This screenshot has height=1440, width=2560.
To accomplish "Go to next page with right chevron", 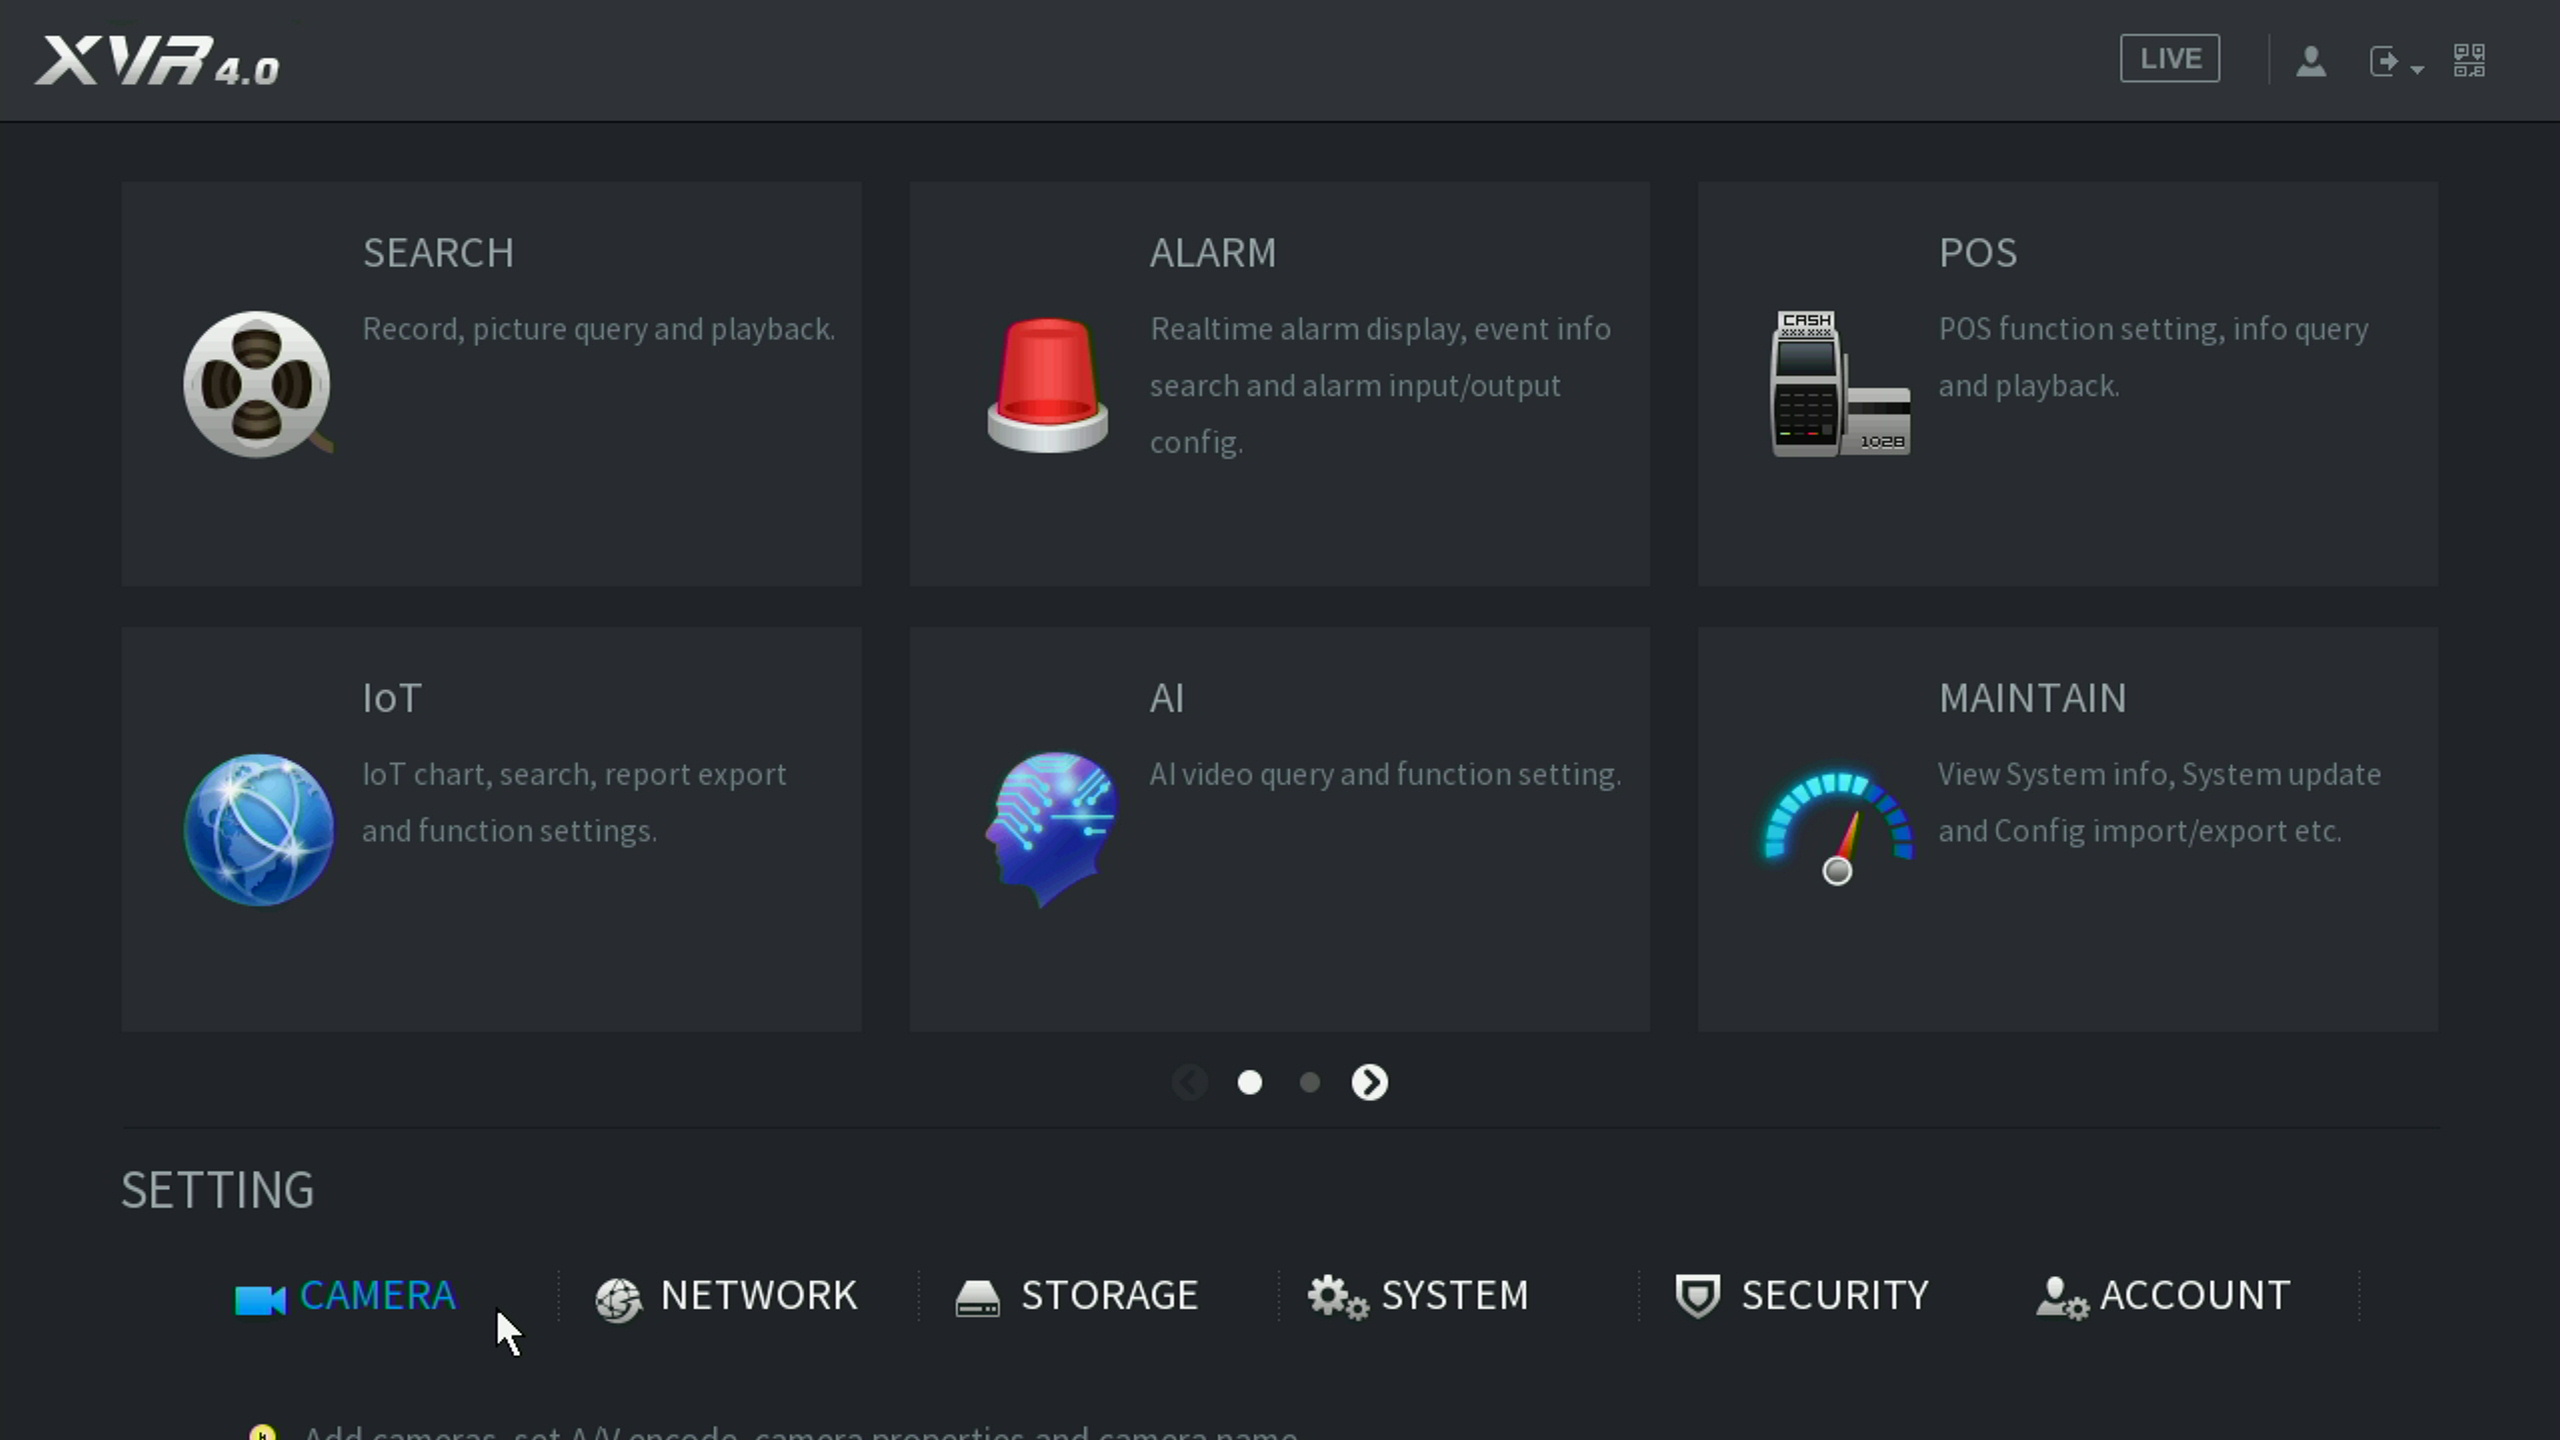I will (x=1369, y=1082).
